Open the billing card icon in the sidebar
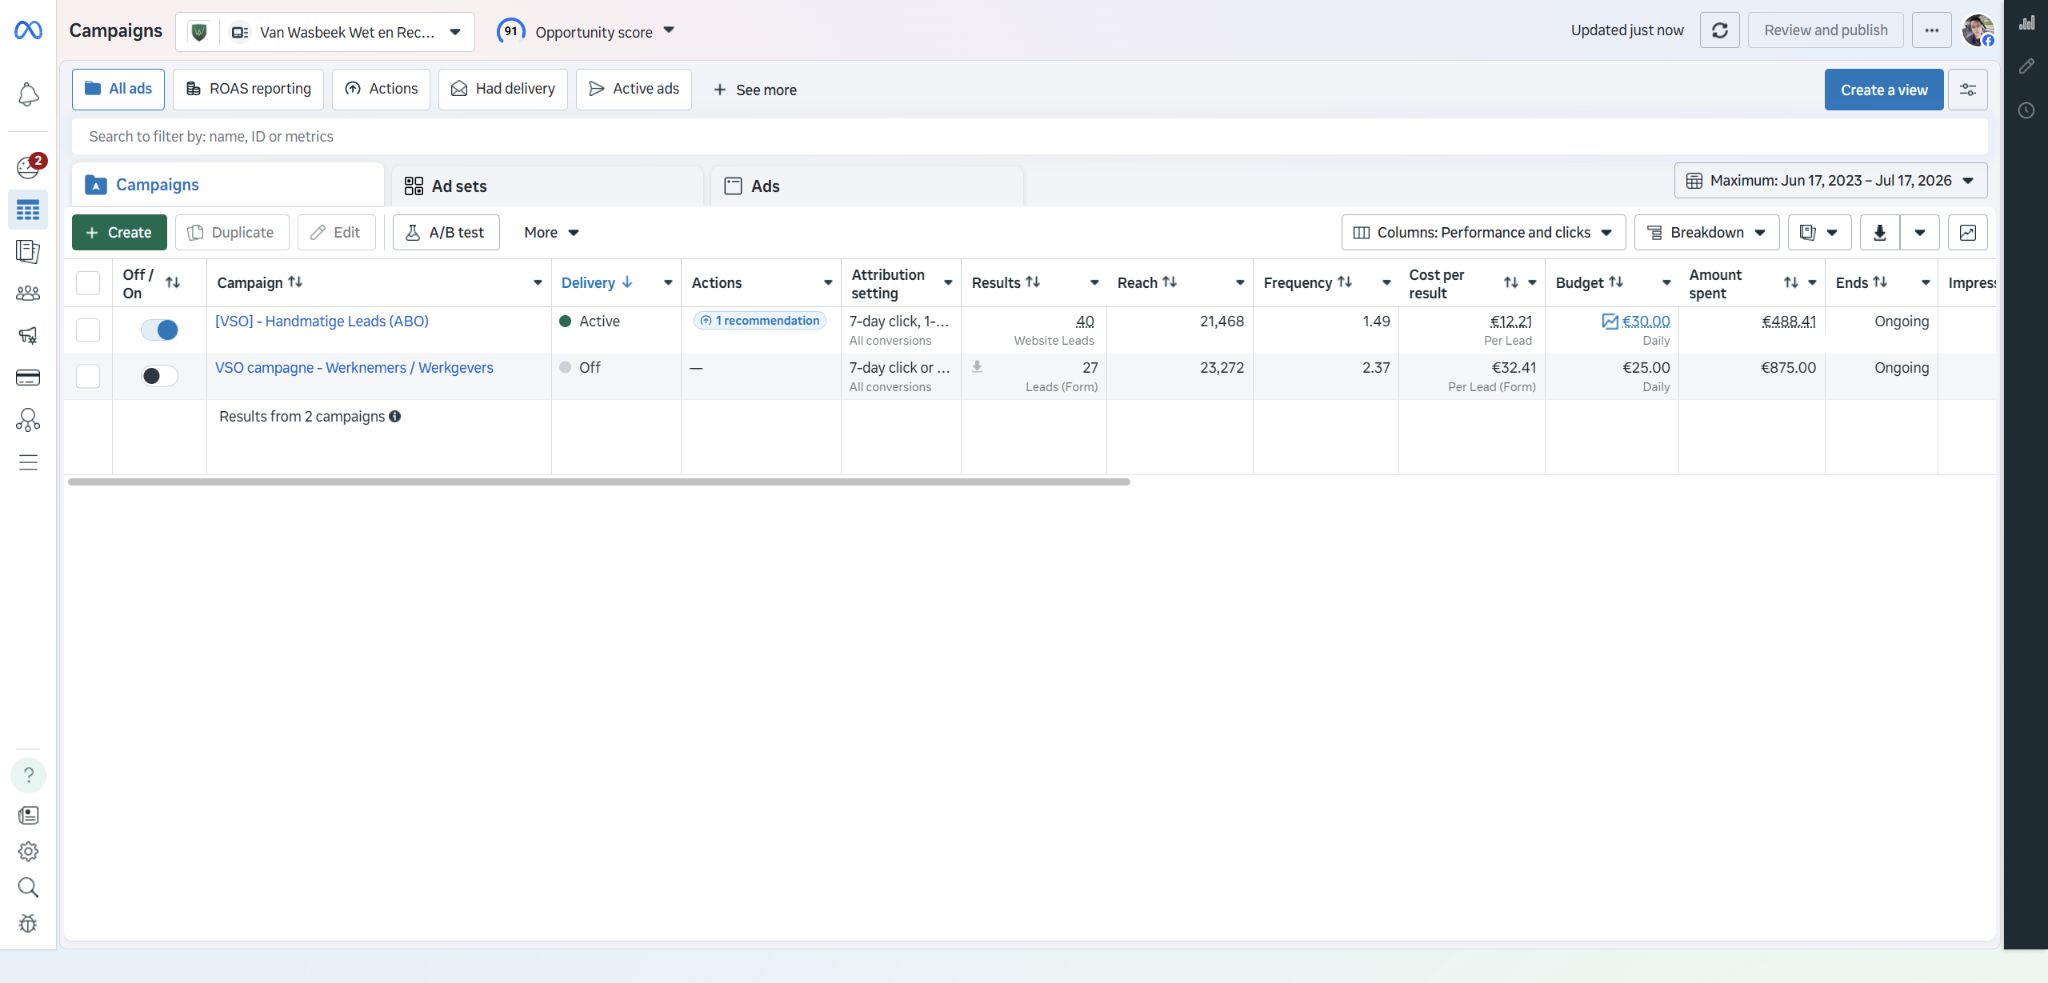Screen dimensions: 2048x983 click(x=28, y=377)
